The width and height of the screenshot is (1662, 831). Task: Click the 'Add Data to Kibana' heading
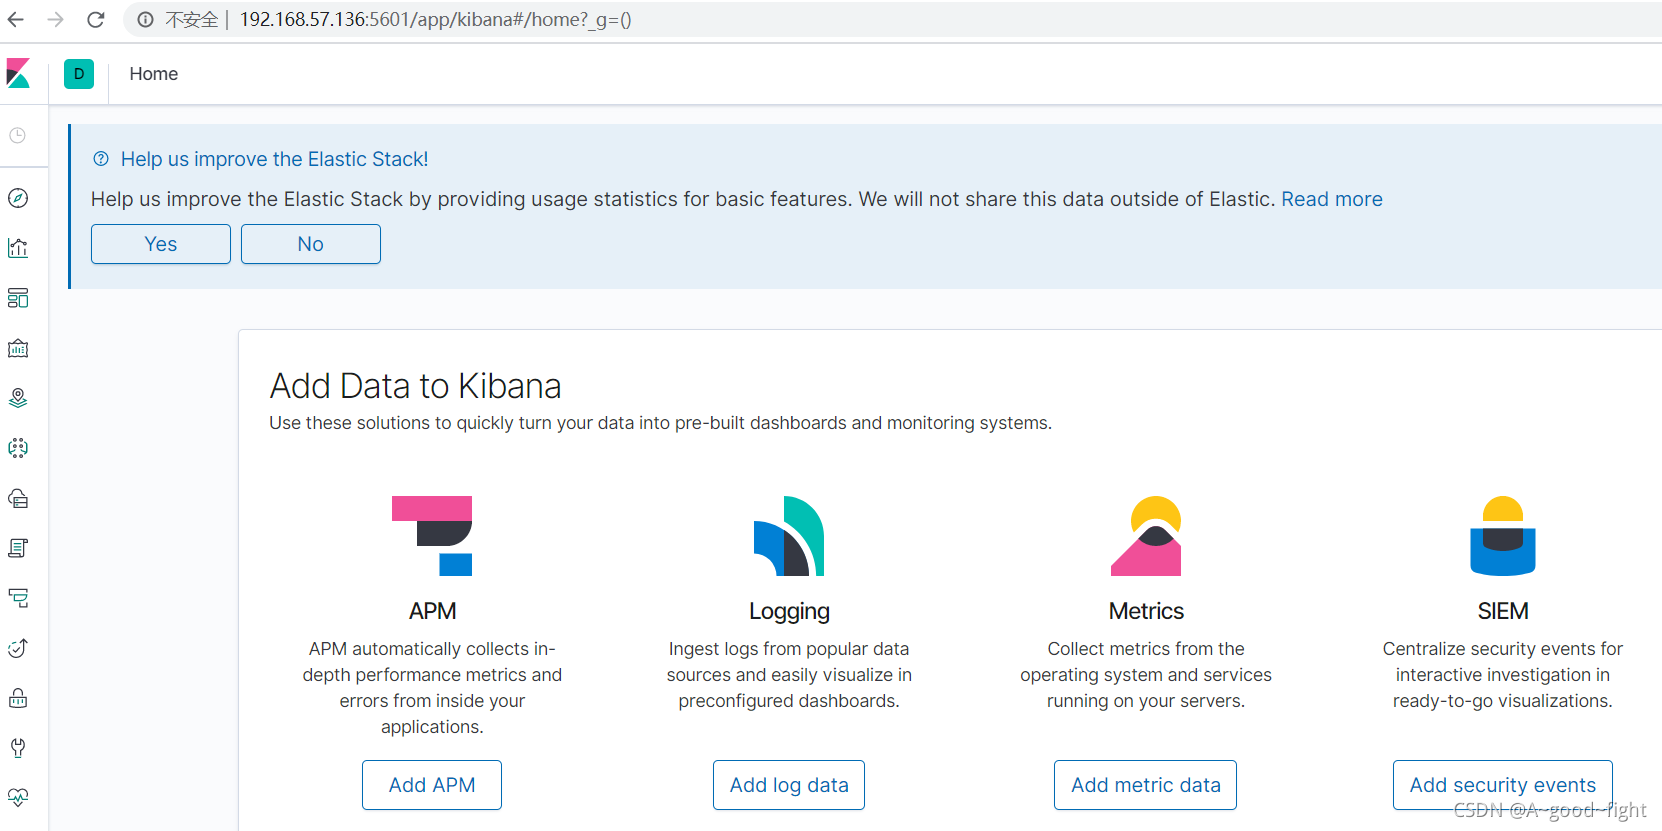pos(416,386)
